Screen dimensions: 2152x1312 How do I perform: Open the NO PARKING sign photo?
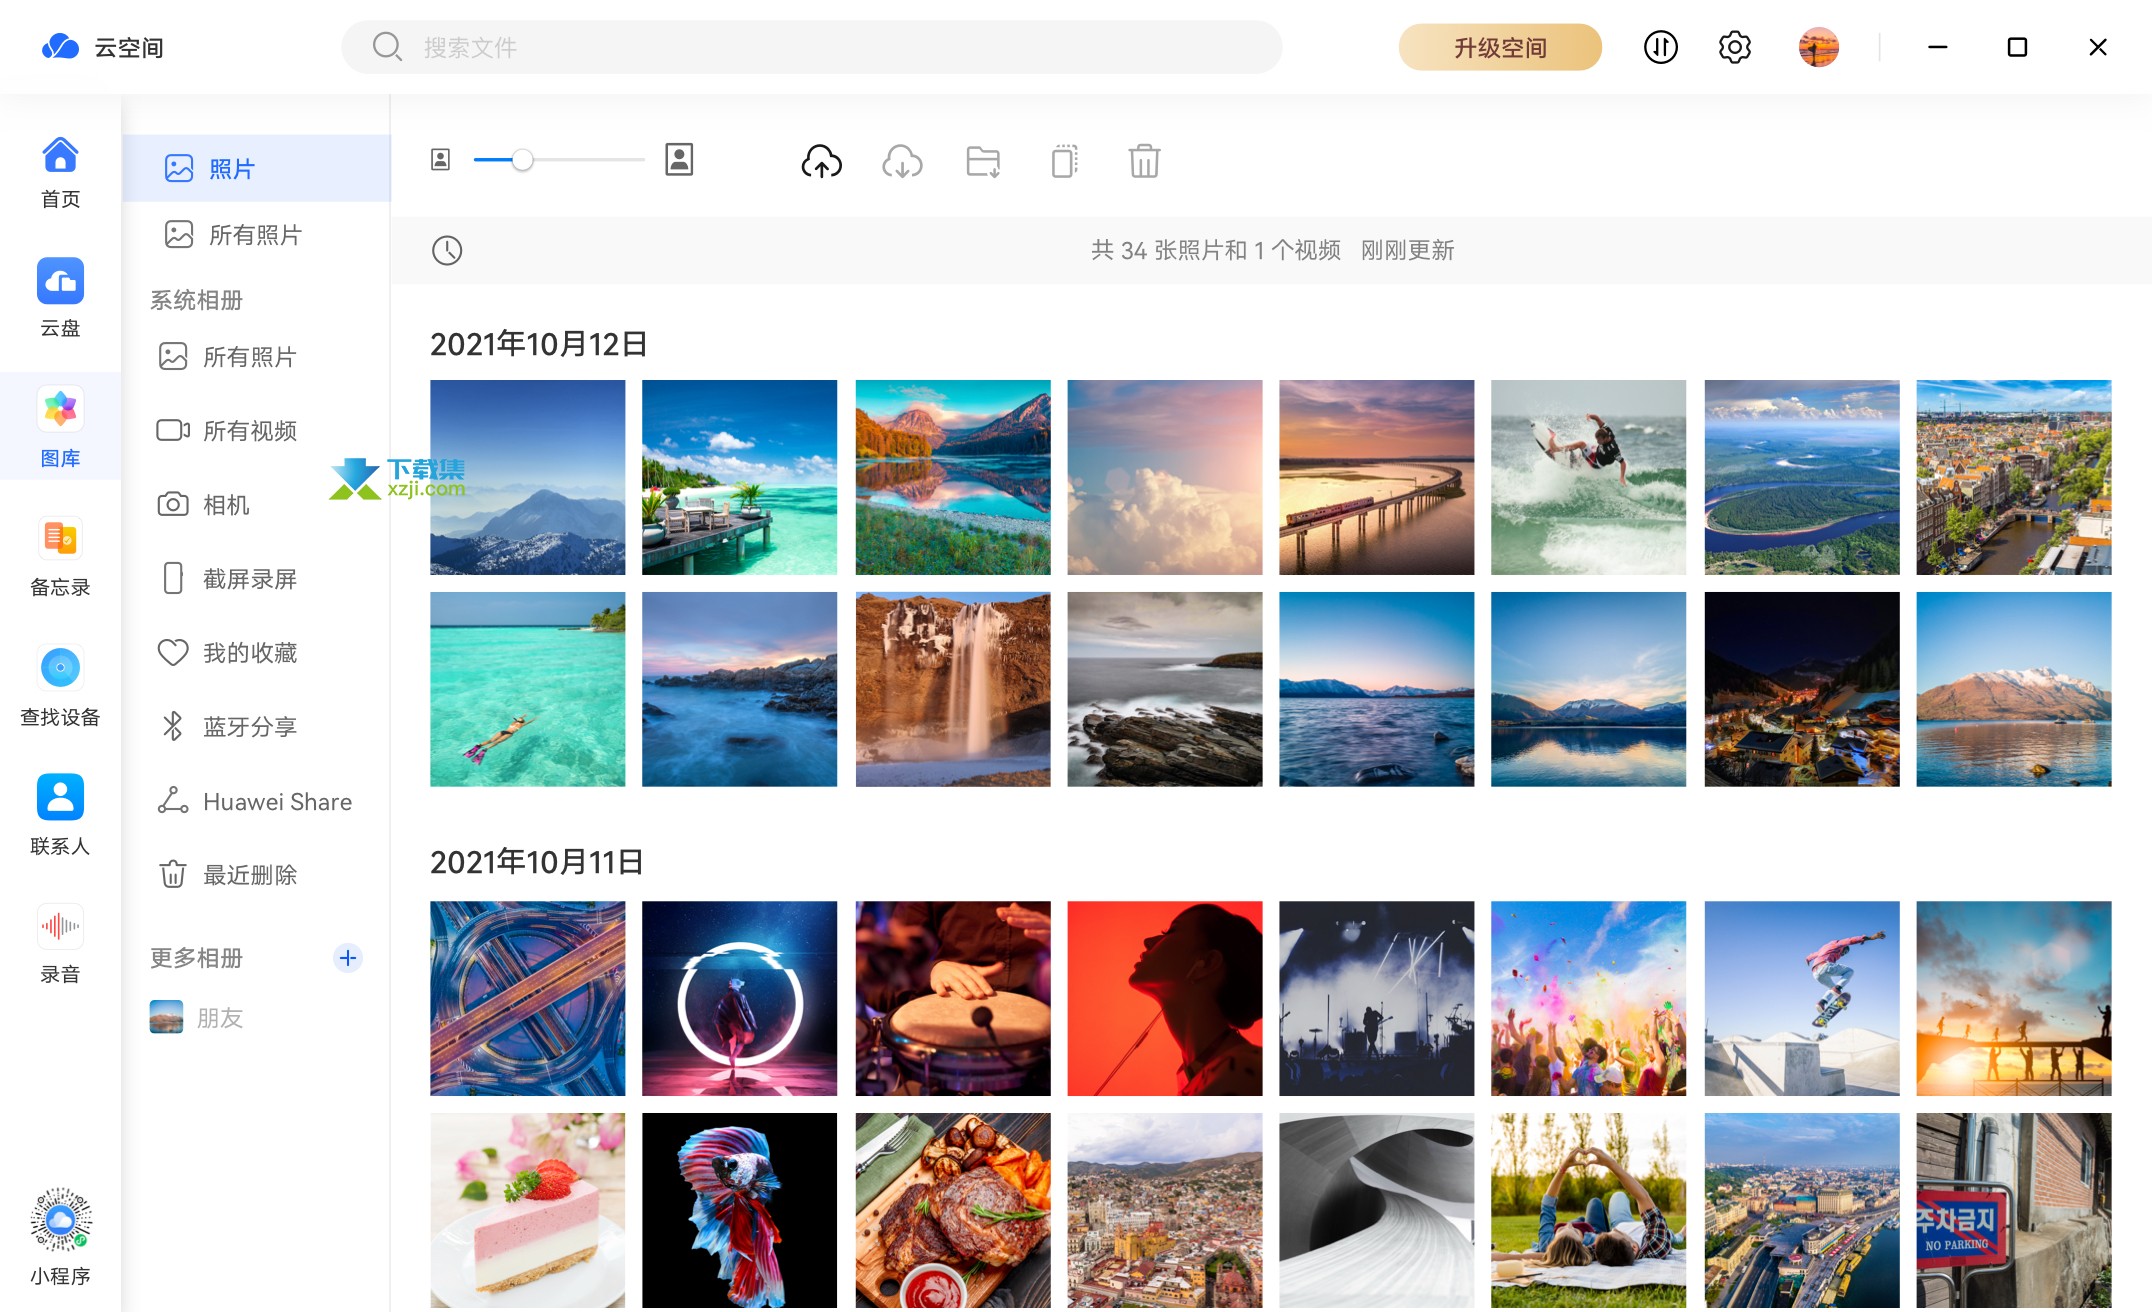[x=2014, y=1210]
